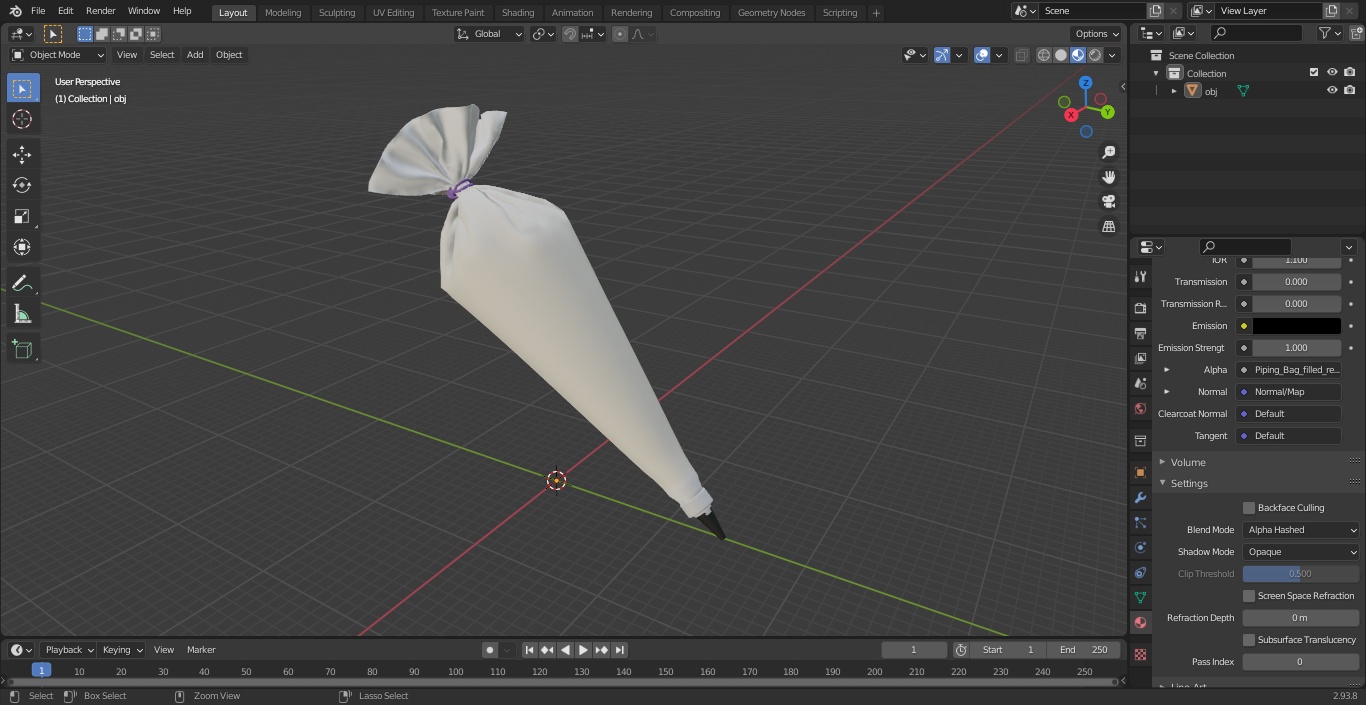Hide Collection in viewport via eye icon

click(x=1332, y=73)
